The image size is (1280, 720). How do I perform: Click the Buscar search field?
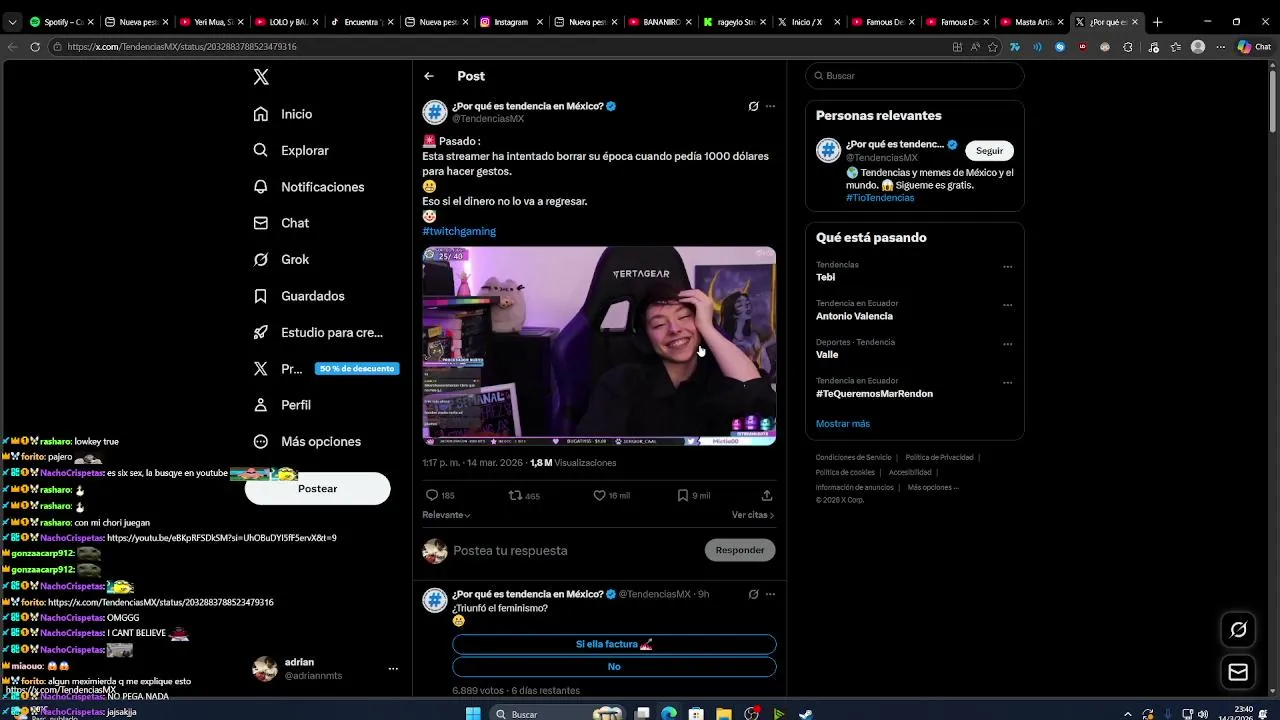click(915, 76)
